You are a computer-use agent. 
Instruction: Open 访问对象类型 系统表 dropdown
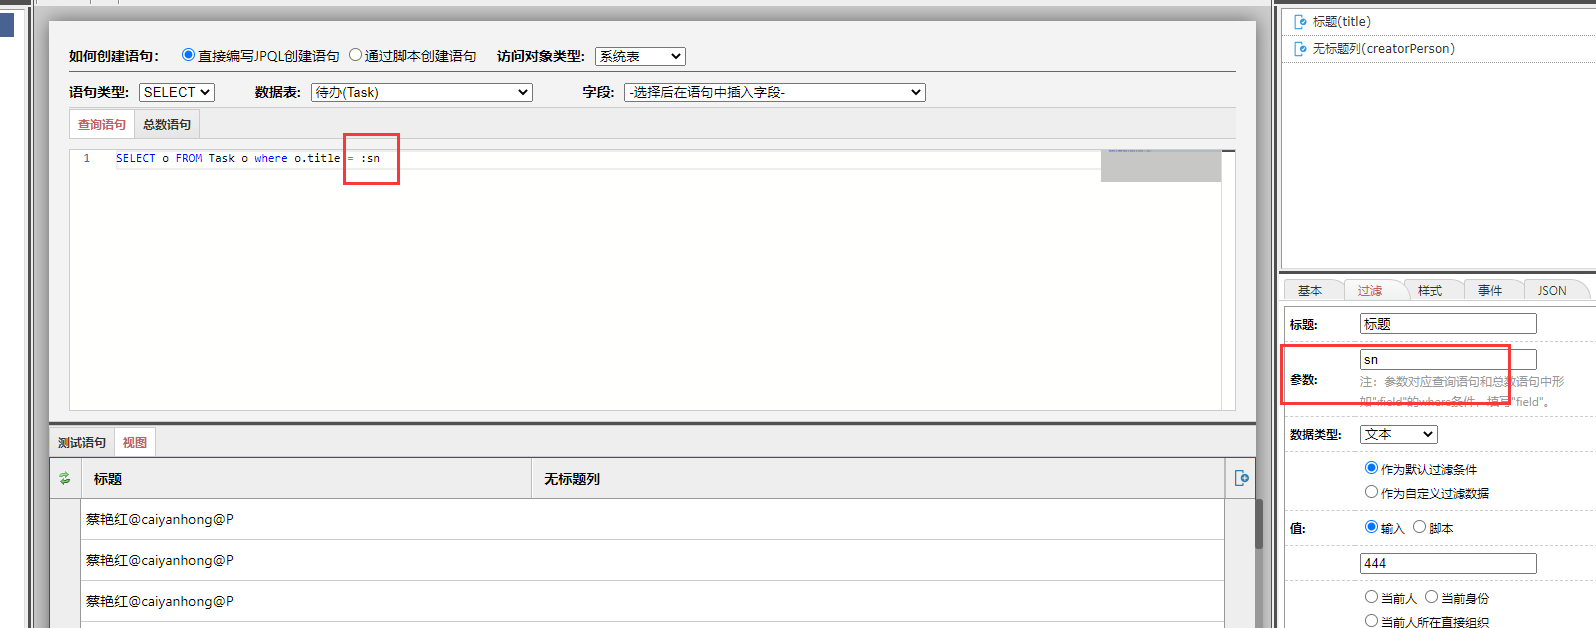click(x=640, y=57)
